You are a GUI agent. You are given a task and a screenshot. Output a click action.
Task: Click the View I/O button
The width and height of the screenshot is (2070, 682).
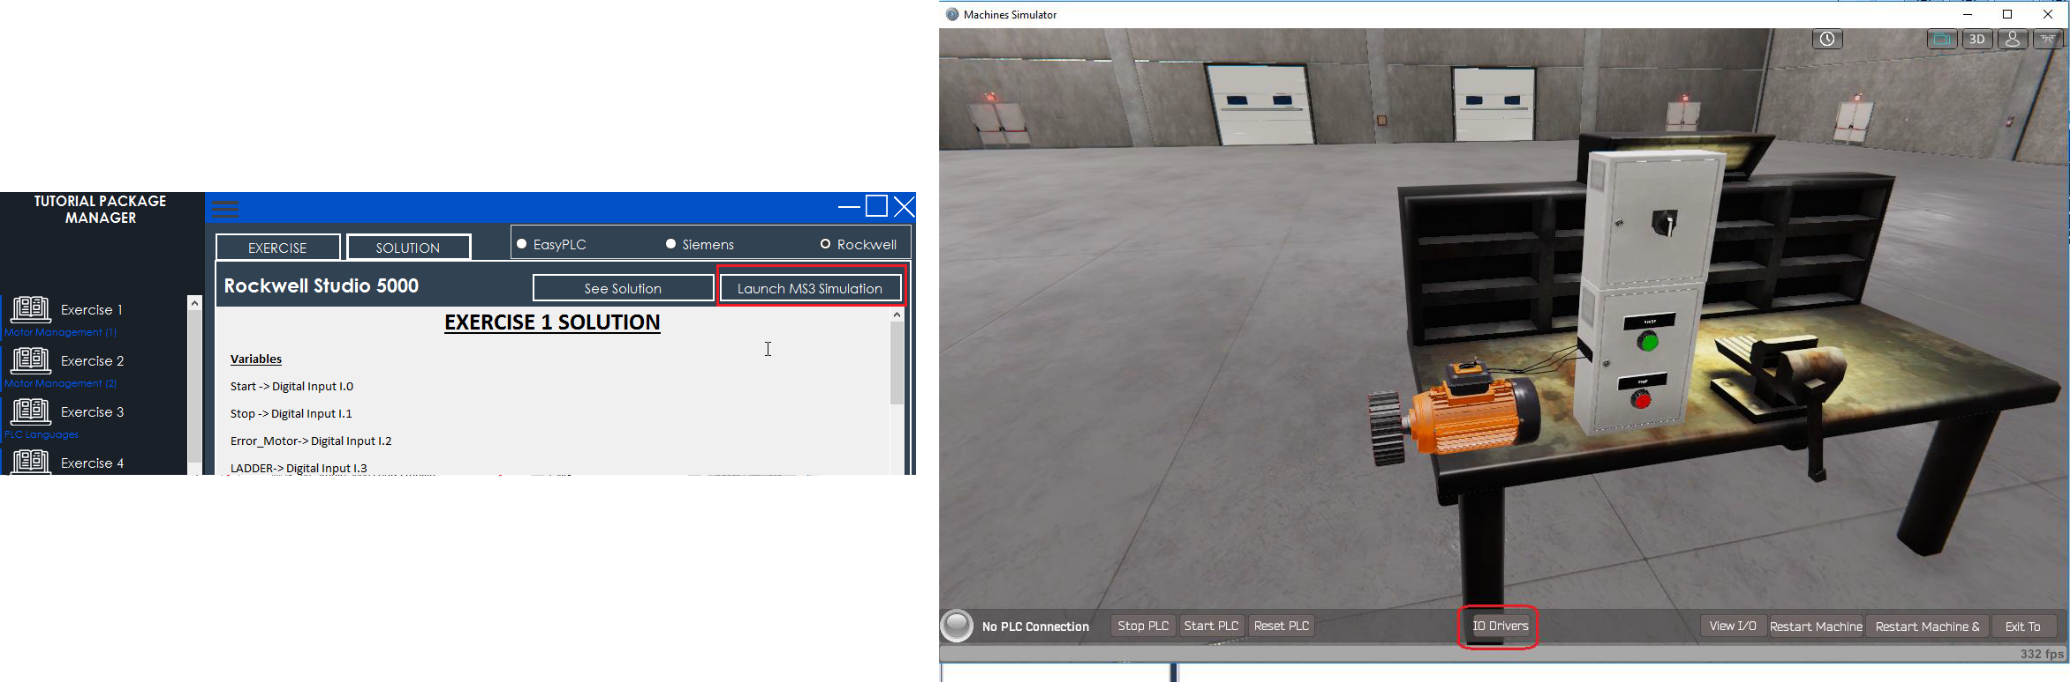[1733, 626]
